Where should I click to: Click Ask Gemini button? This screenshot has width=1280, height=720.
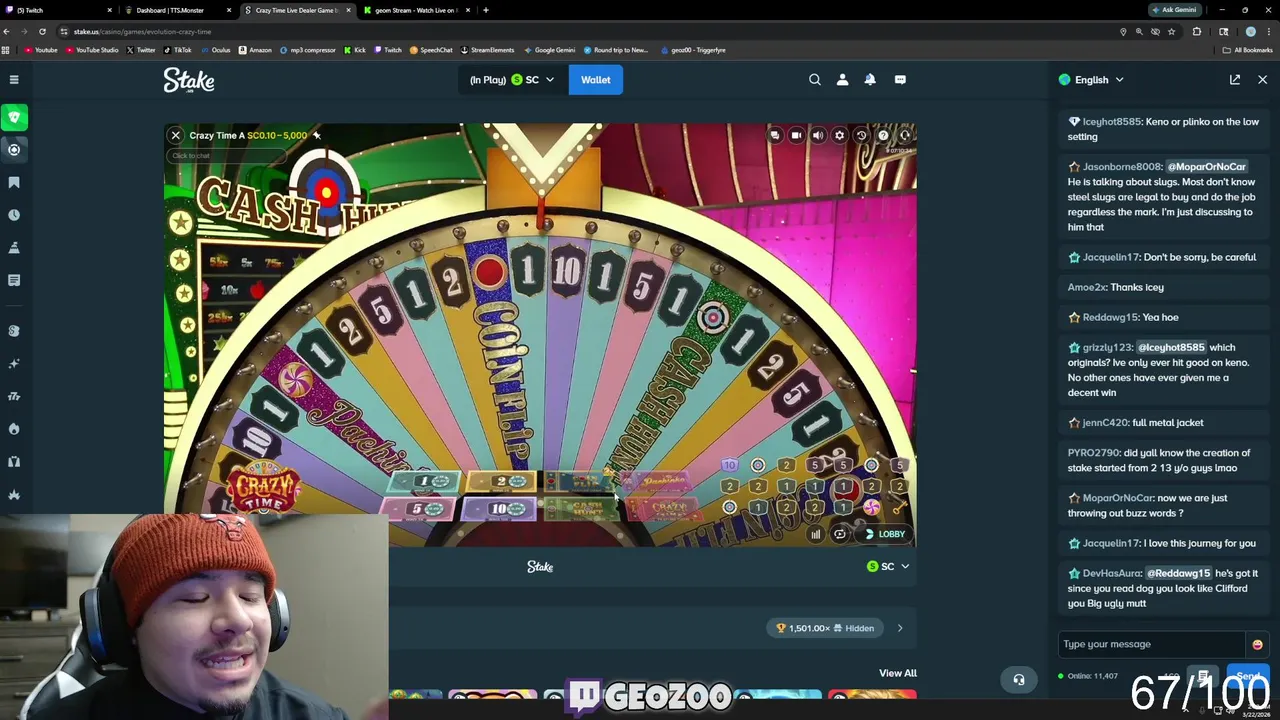(x=1174, y=10)
